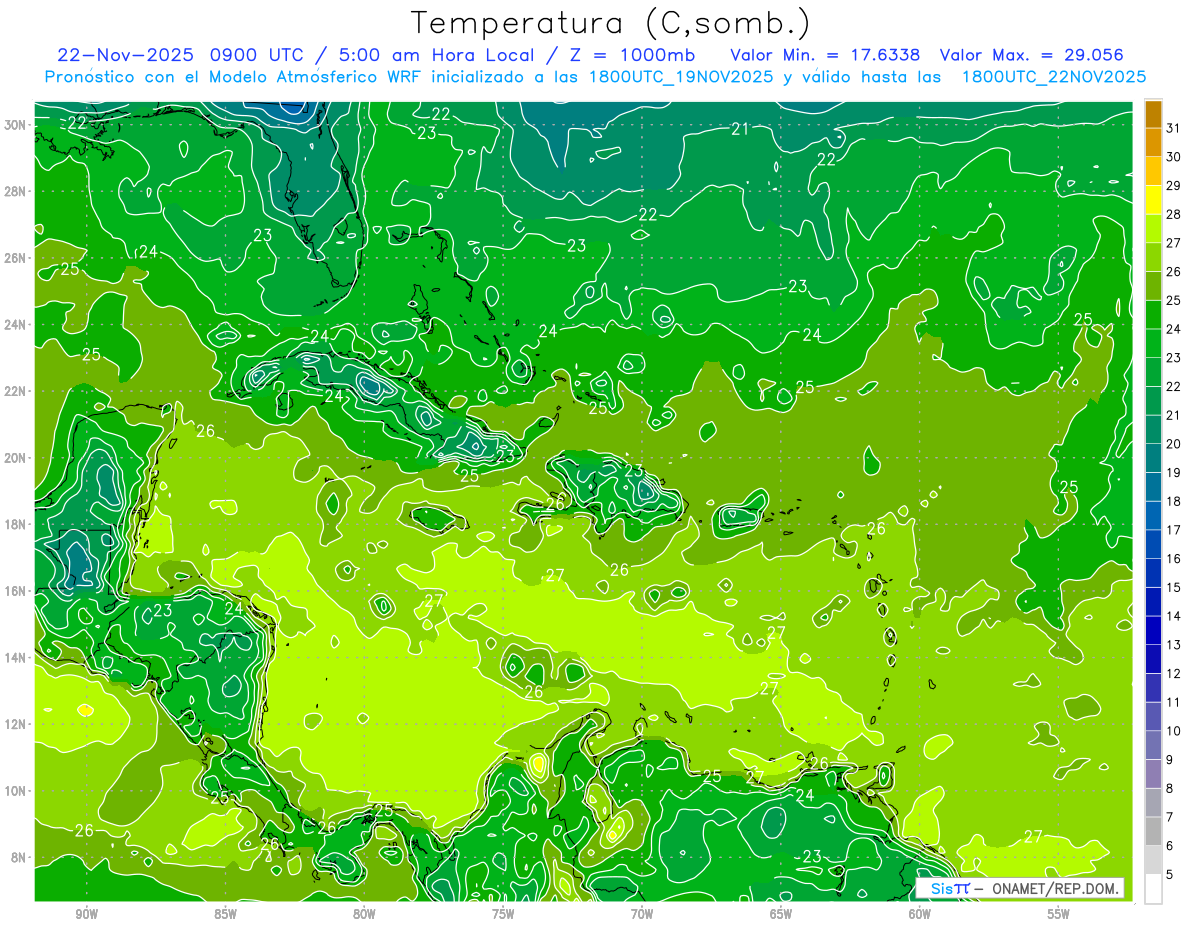
Task: Click the orange color bar segment above 31
Action: (x=1153, y=114)
